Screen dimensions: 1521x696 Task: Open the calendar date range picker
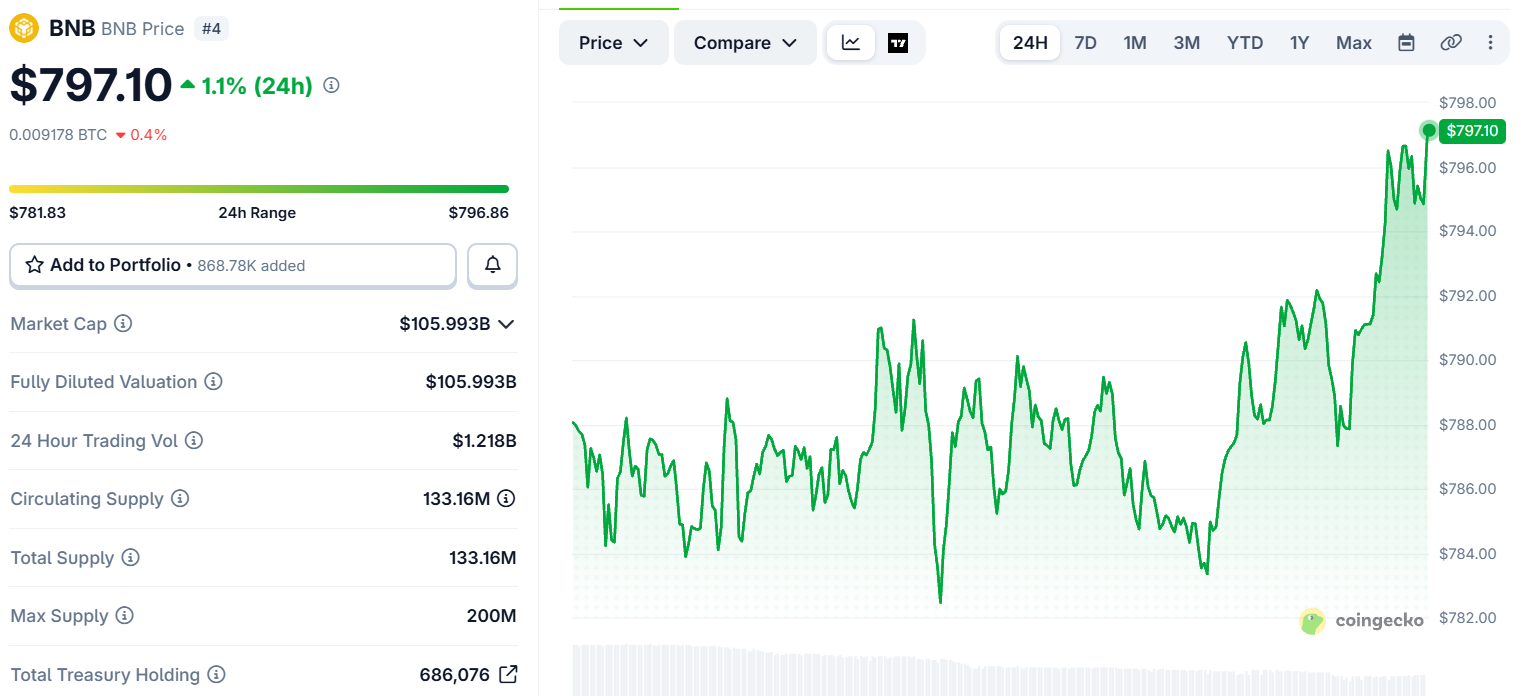click(1406, 42)
